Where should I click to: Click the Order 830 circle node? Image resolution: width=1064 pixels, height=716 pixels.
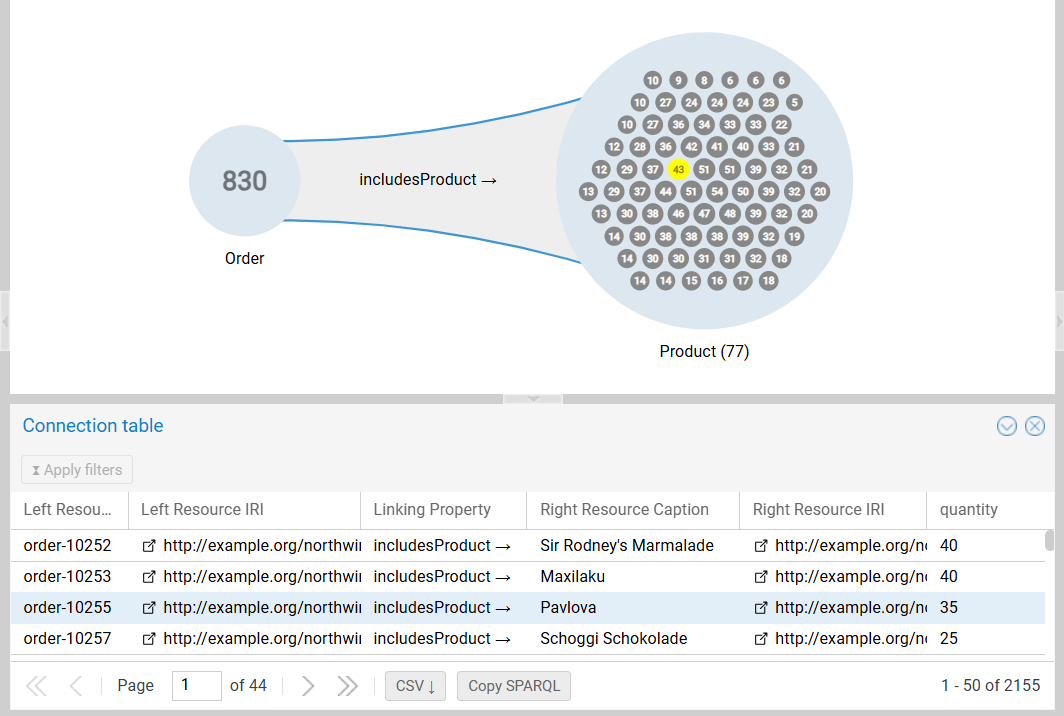(244, 181)
